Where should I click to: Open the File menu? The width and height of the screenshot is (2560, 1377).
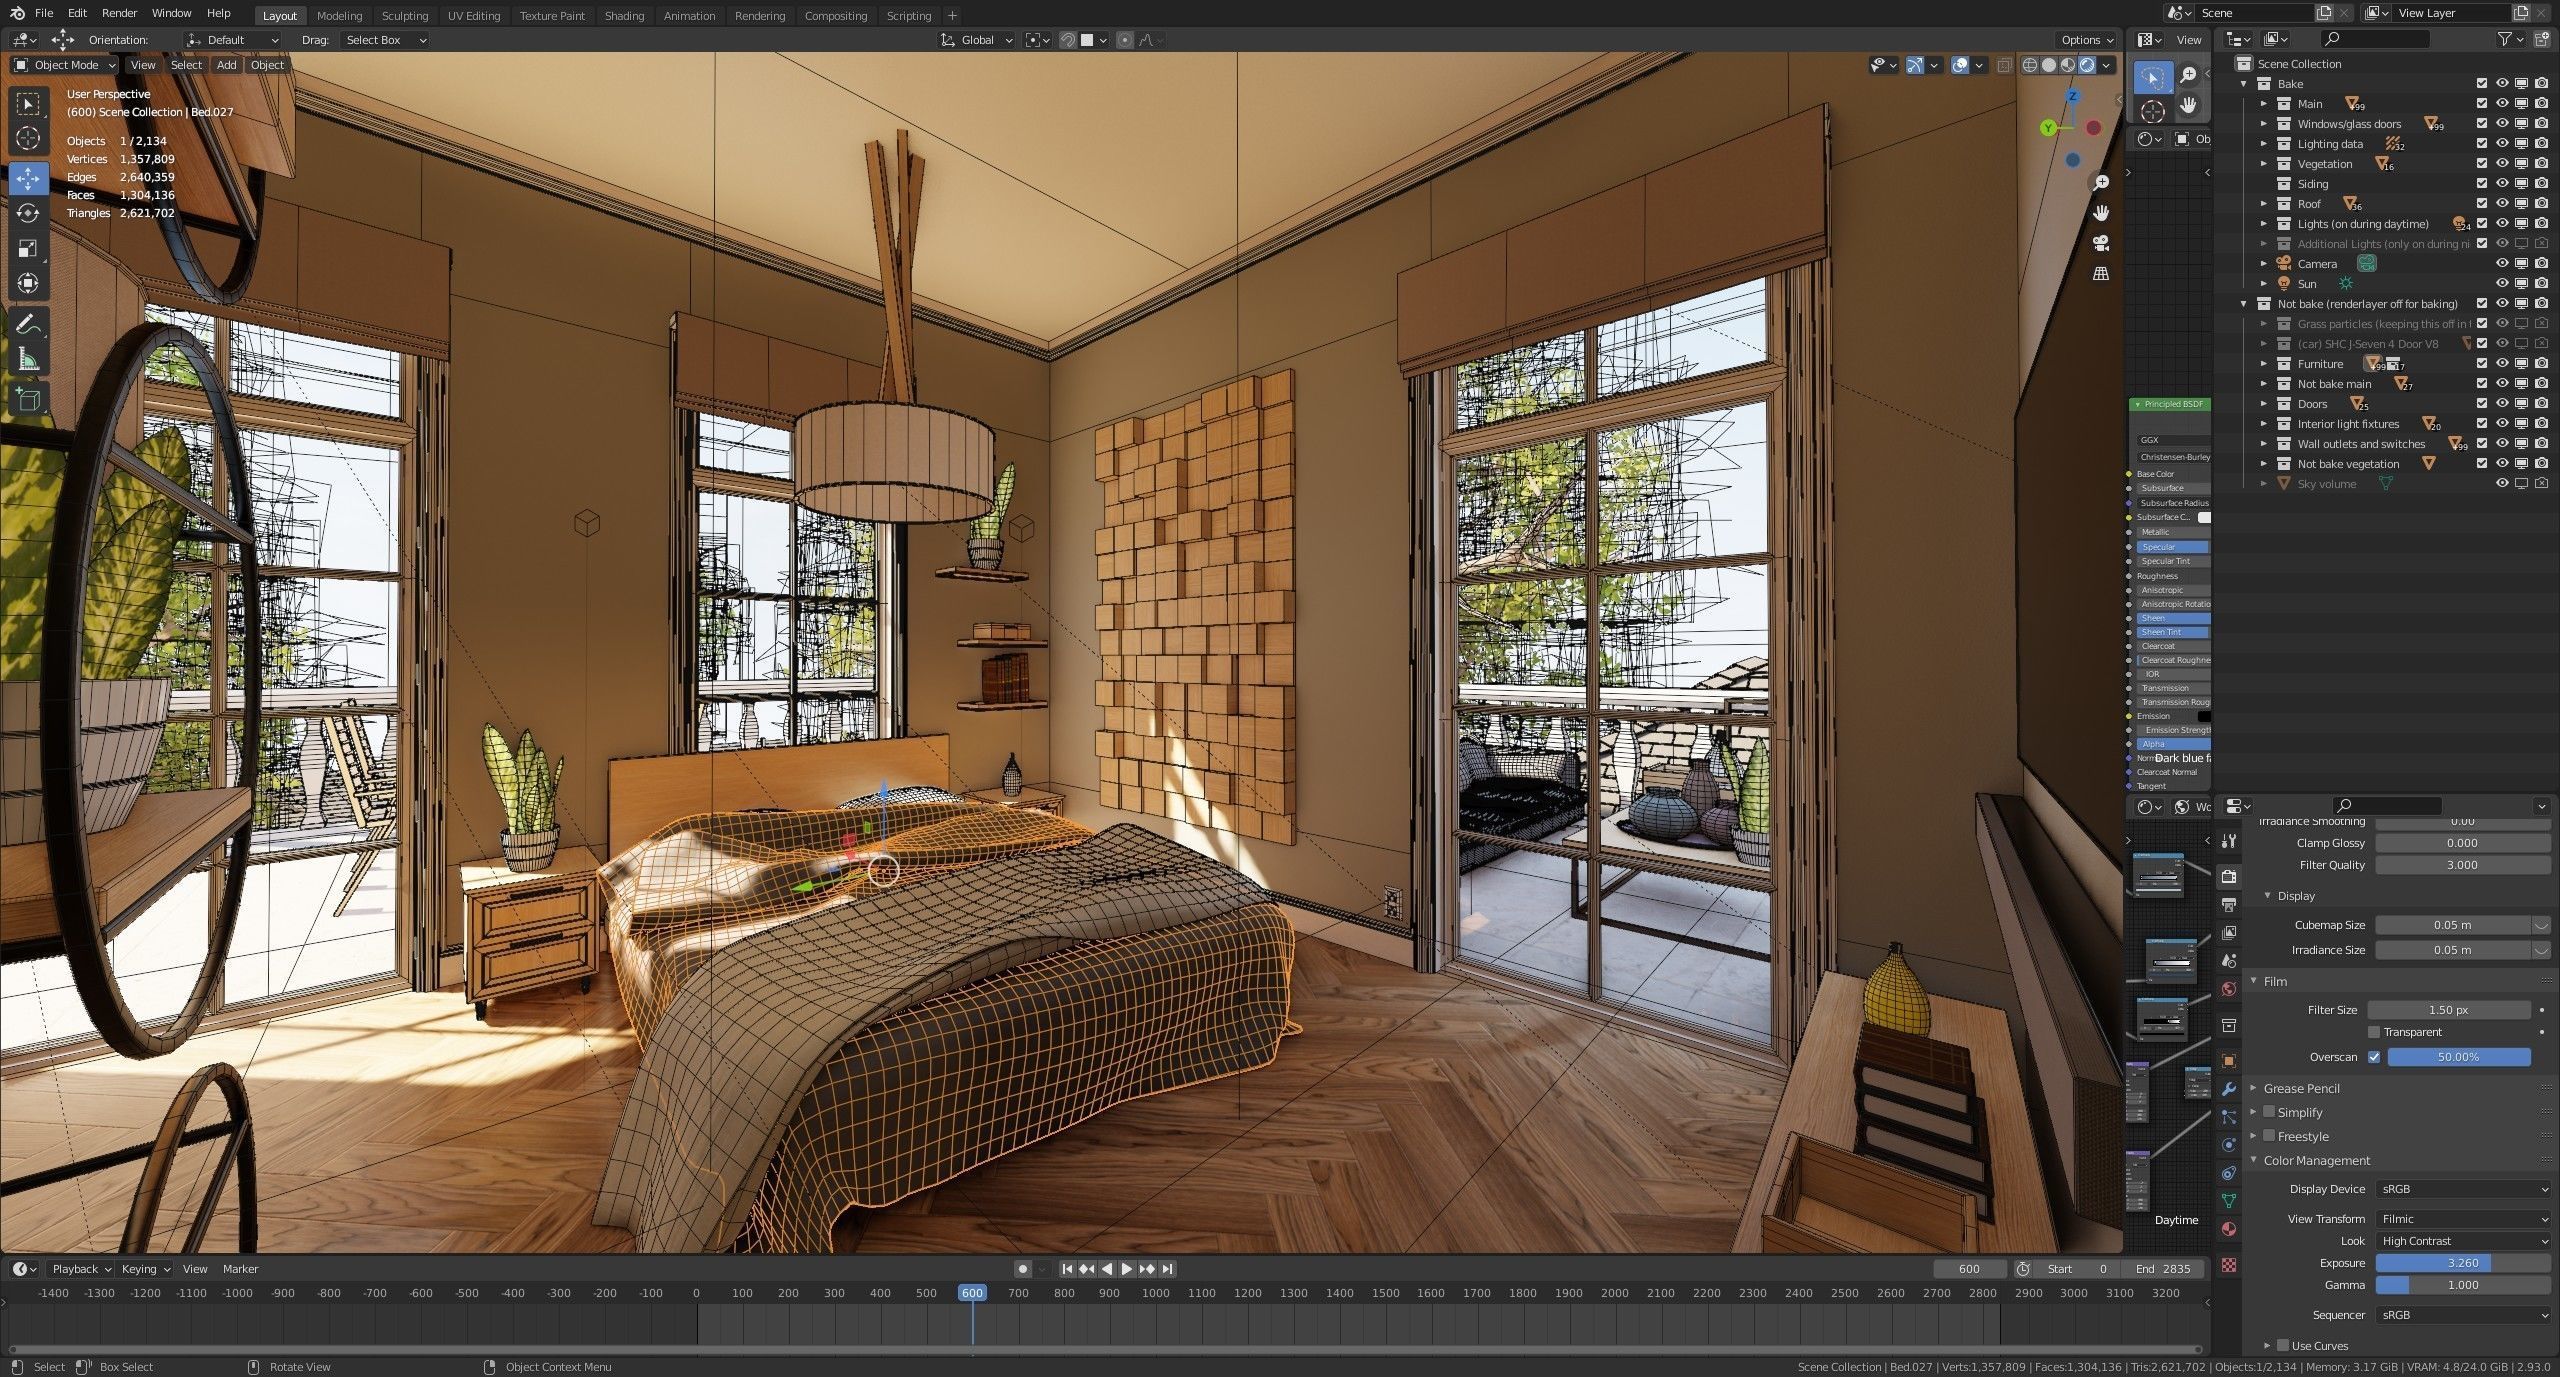44,13
